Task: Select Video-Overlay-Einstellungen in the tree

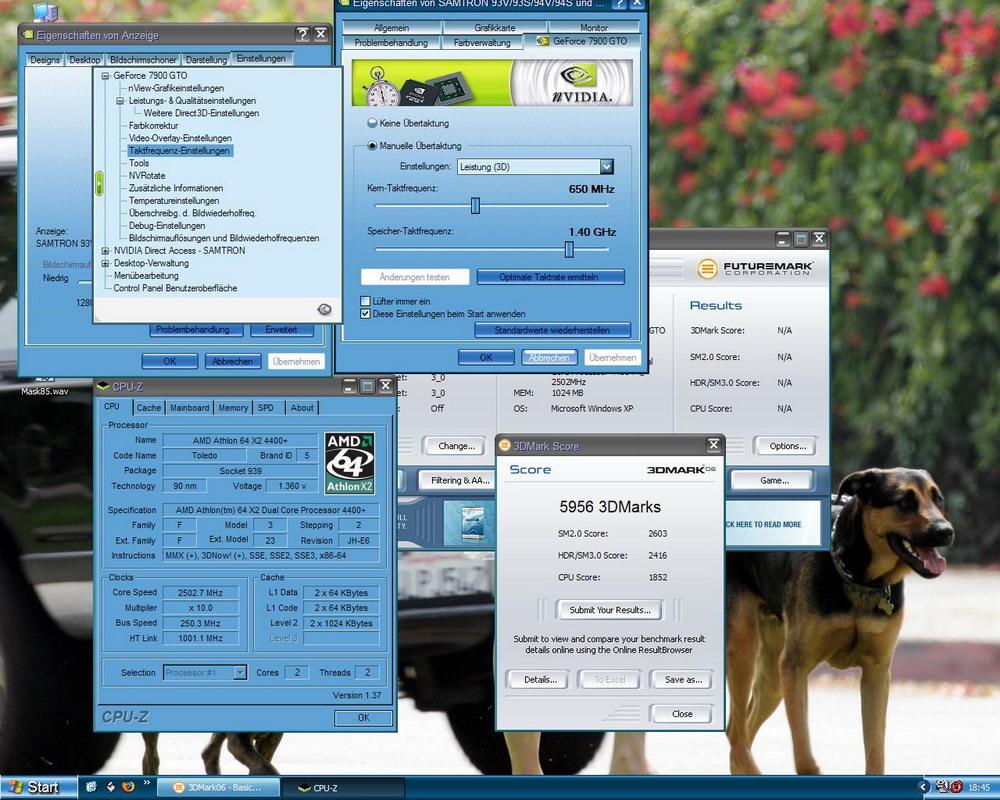Action: pos(180,138)
